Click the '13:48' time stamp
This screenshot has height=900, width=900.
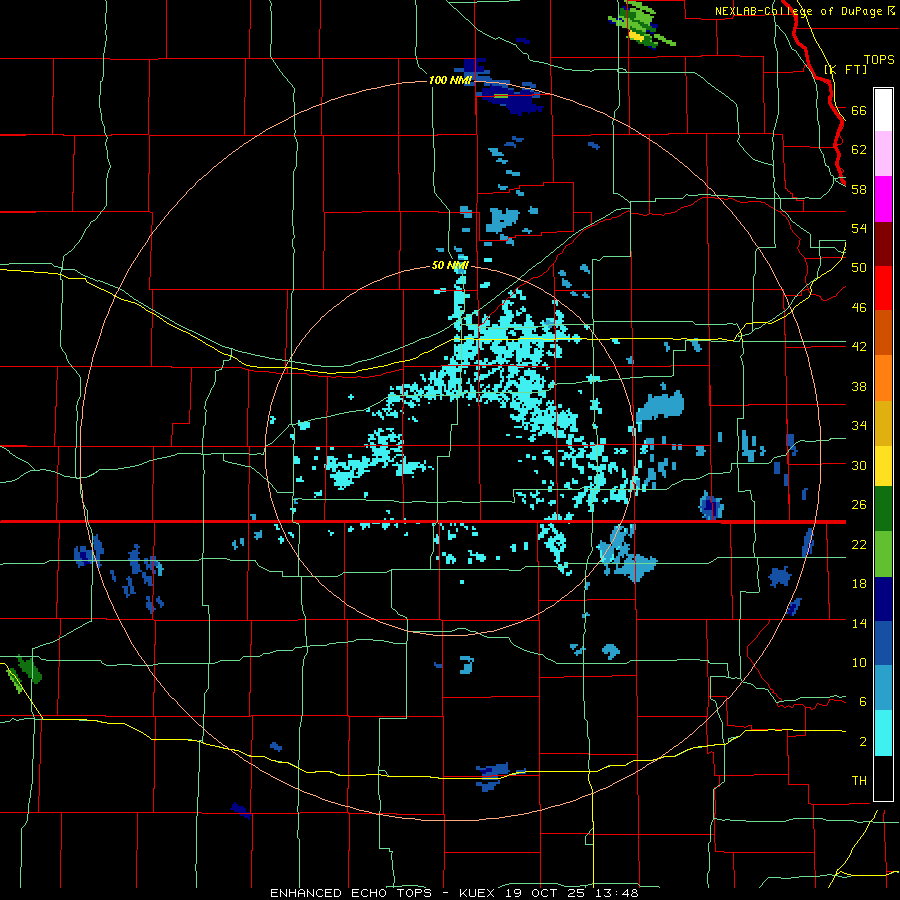click(x=616, y=893)
